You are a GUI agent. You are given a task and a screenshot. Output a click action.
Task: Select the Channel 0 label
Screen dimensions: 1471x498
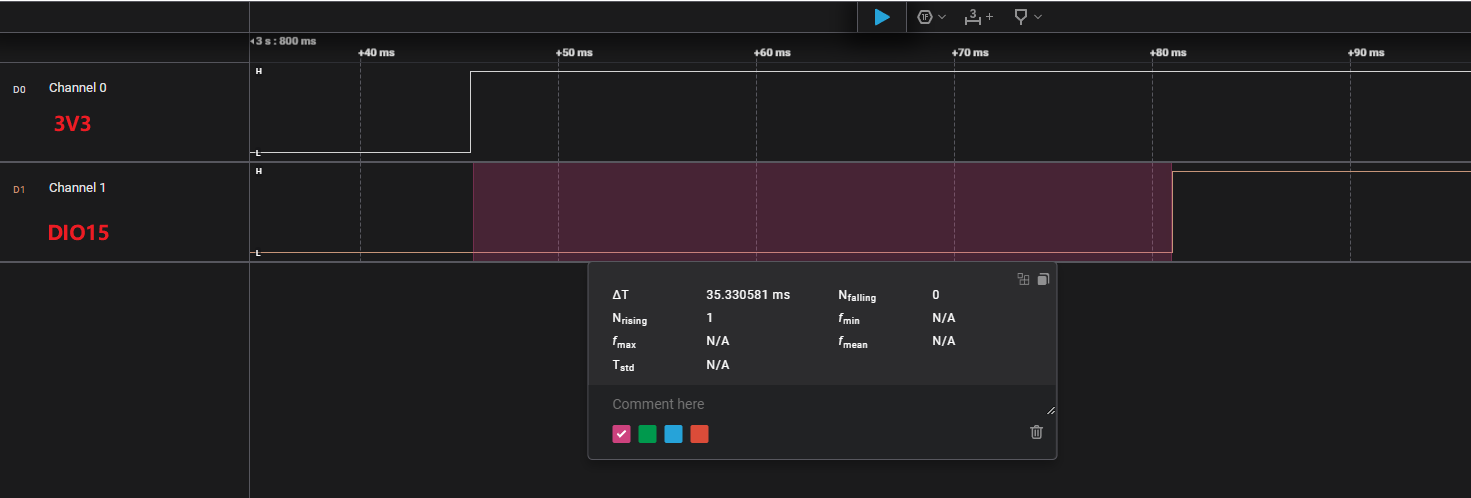click(x=78, y=88)
